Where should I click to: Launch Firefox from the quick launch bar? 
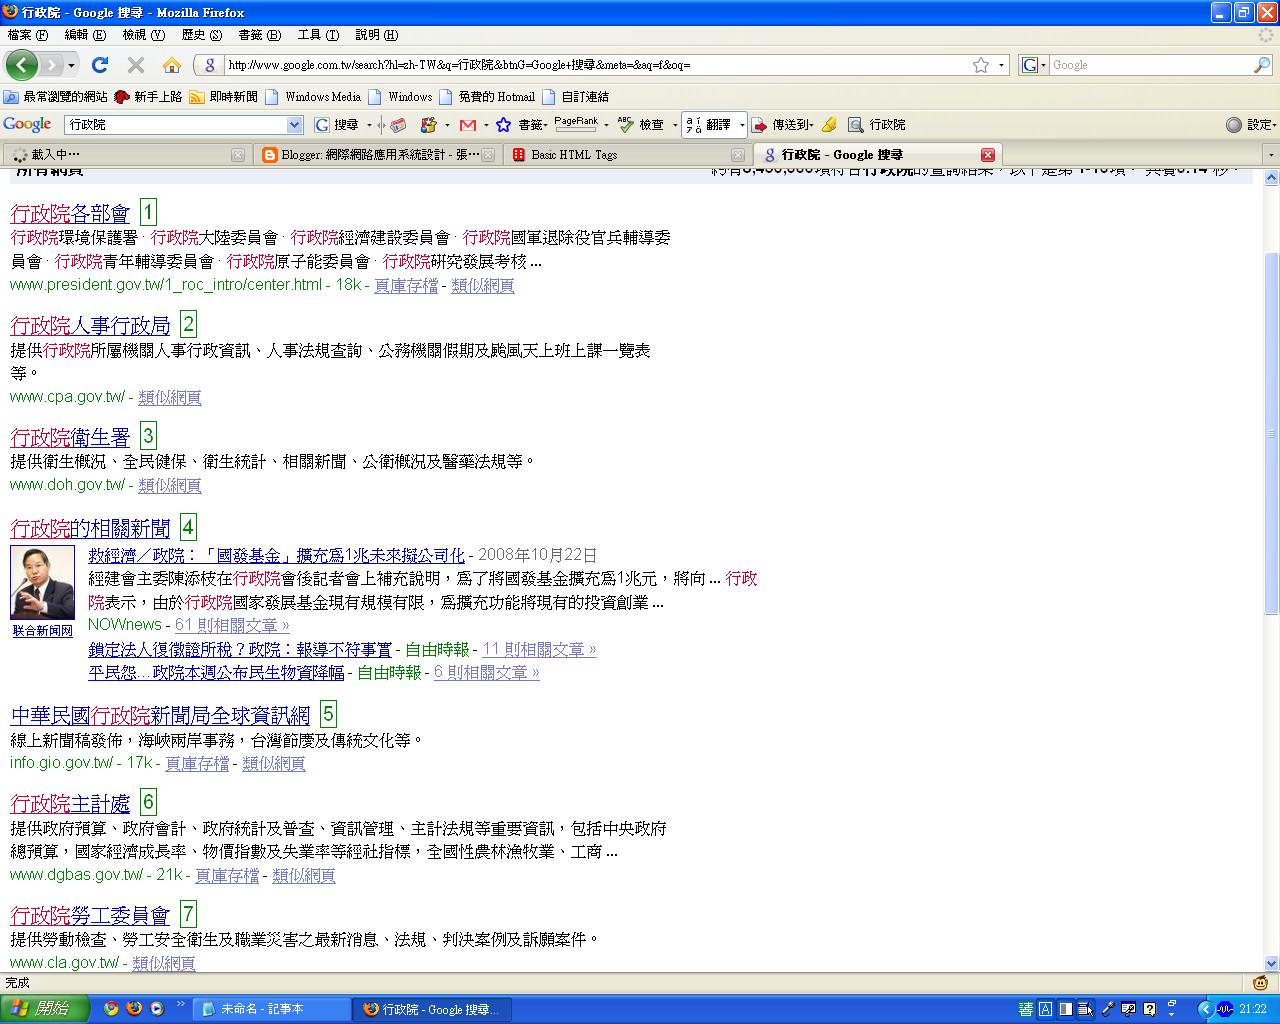(134, 1009)
